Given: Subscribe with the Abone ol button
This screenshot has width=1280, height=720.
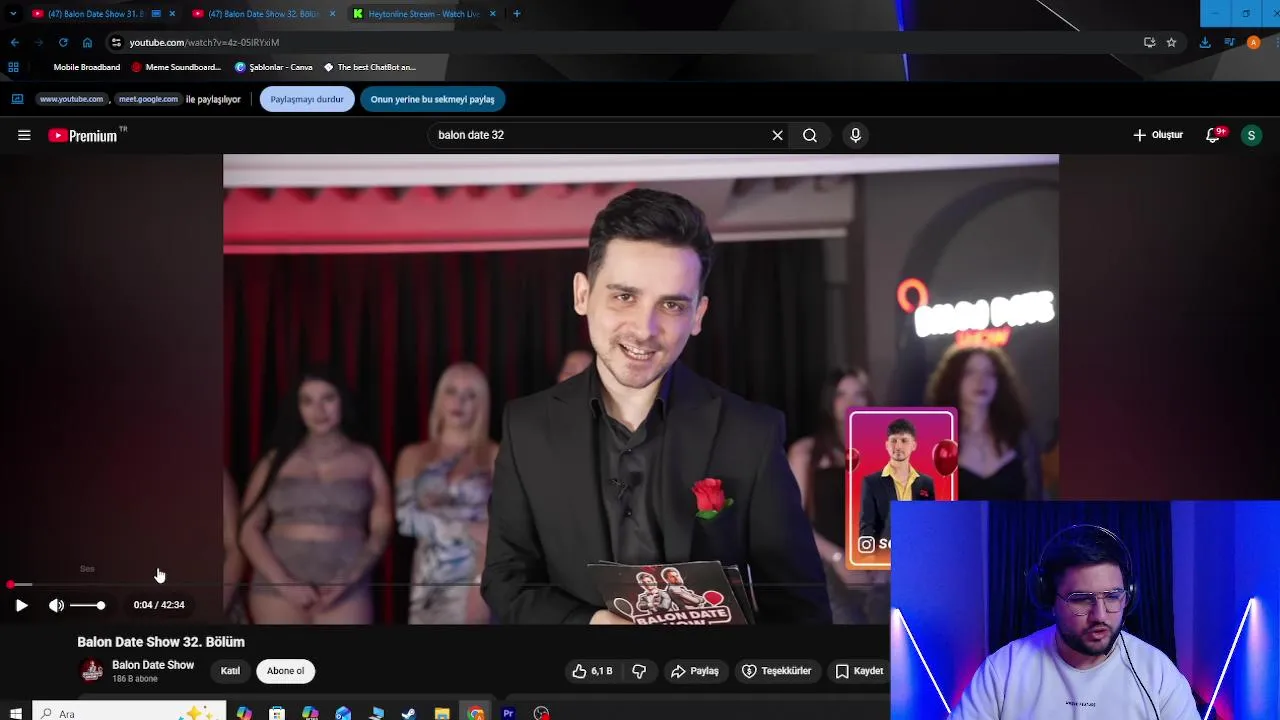Looking at the screenshot, I should (x=285, y=671).
